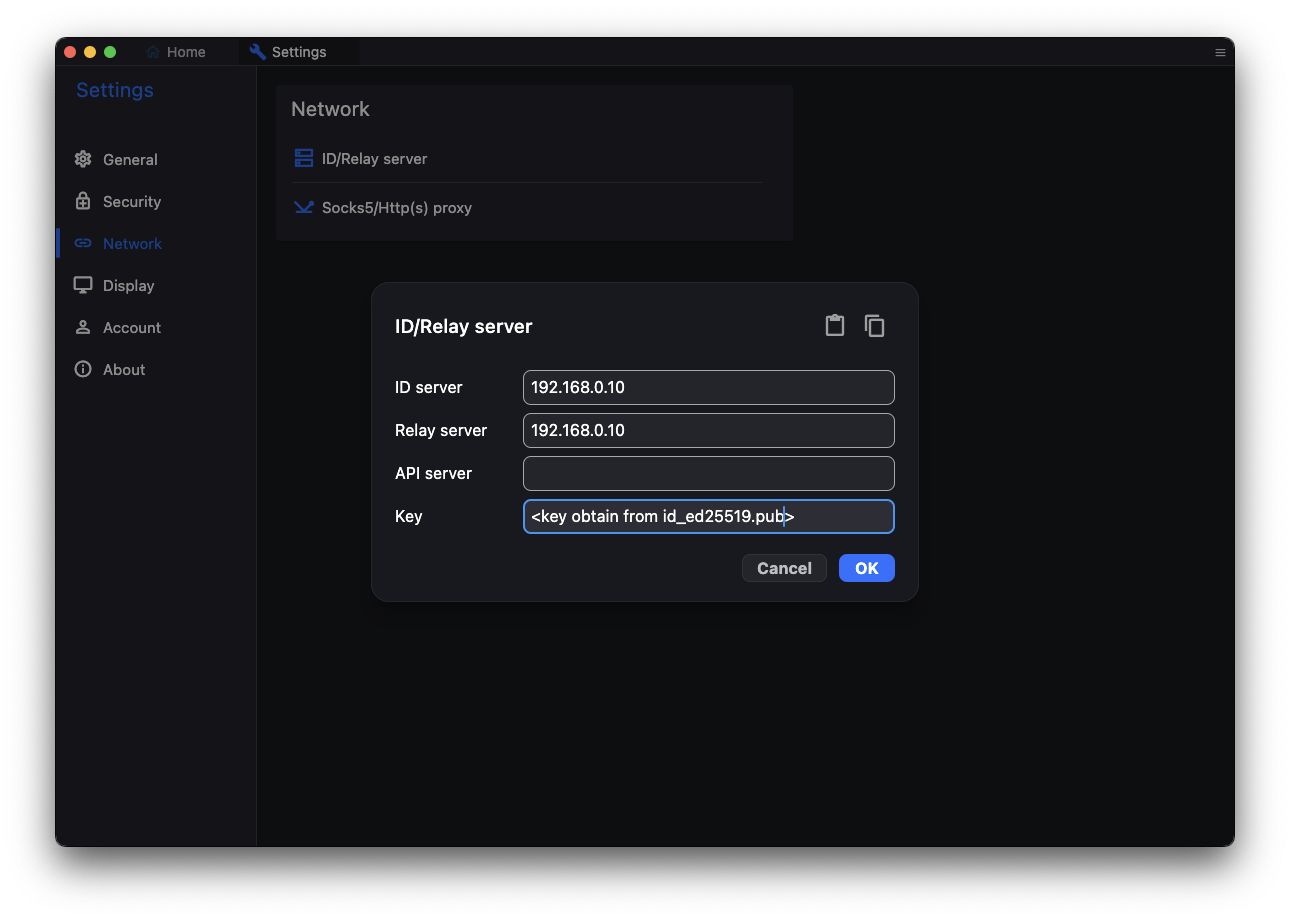
Task: Click the Settings tab wrench icon
Action: click(258, 51)
